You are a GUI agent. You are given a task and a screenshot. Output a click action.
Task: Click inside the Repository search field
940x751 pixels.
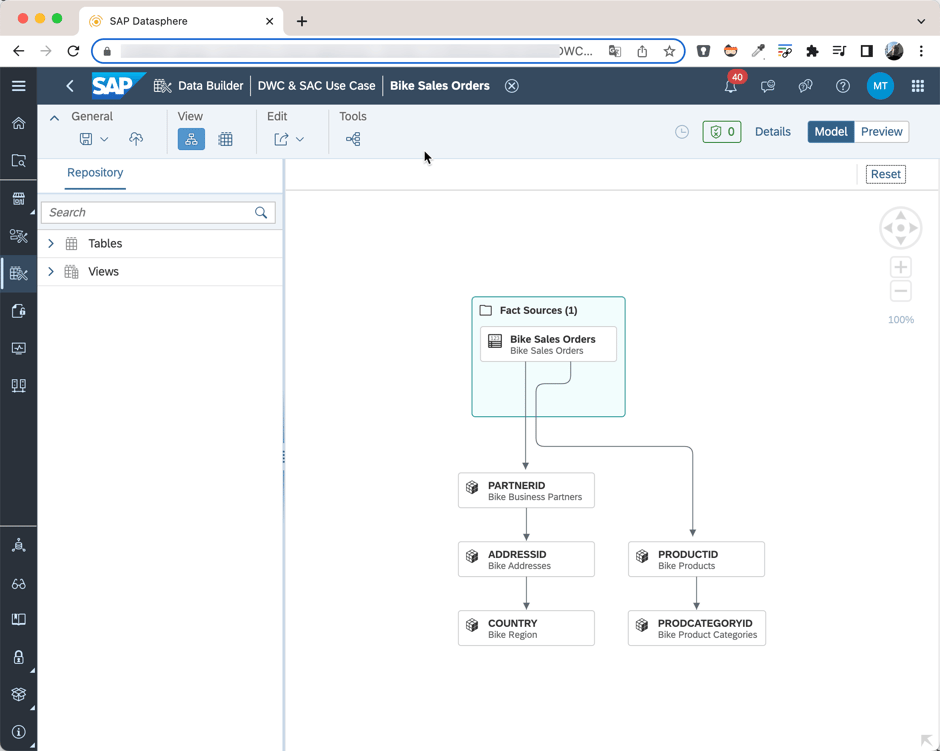(150, 212)
